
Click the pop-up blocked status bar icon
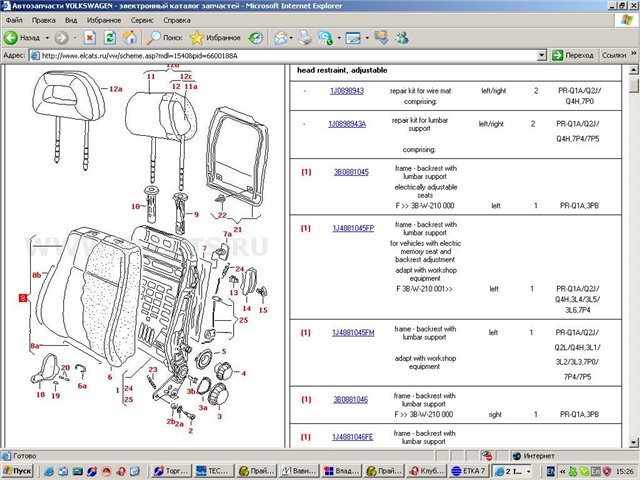tap(486, 456)
